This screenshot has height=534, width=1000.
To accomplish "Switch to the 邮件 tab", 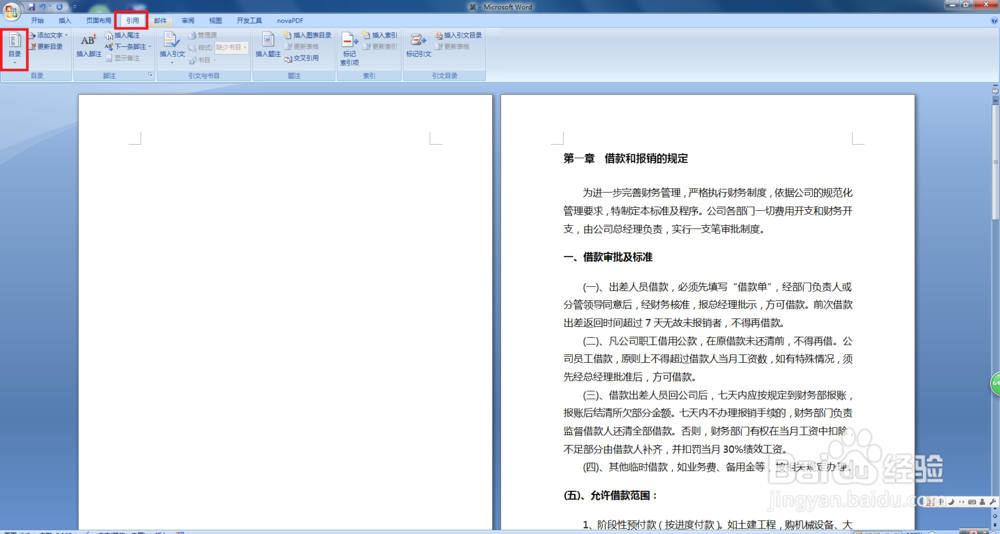I will [160, 20].
